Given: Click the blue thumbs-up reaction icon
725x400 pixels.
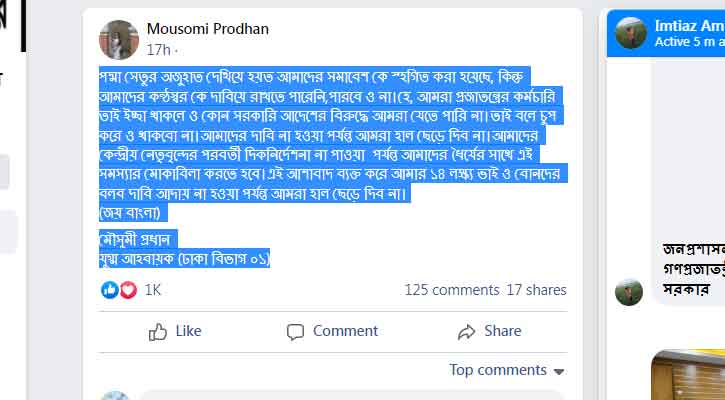Looking at the screenshot, I should click(x=110, y=290).
